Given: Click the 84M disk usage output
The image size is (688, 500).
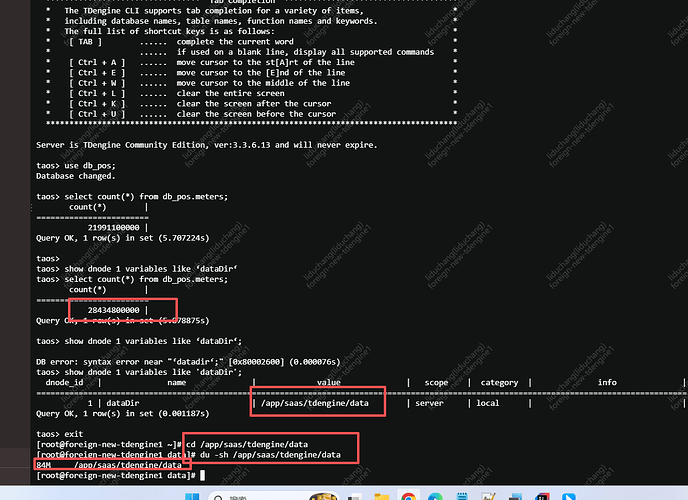Looking at the screenshot, I should [x=43, y=465].
